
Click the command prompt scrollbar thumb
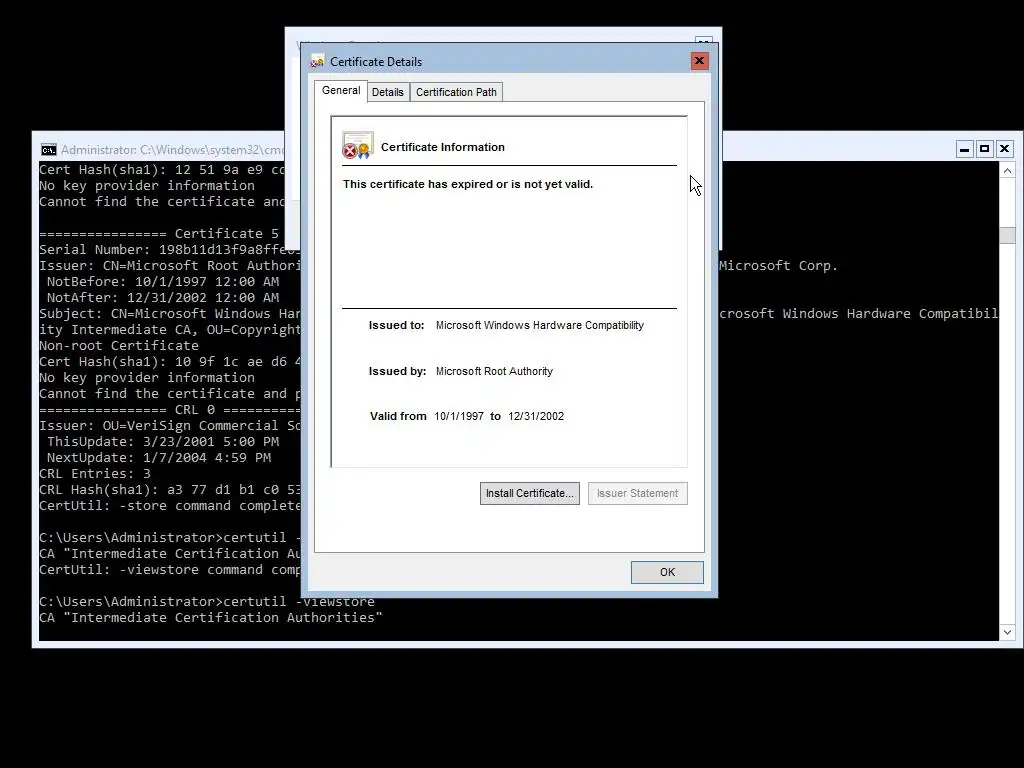(1007, 235)
